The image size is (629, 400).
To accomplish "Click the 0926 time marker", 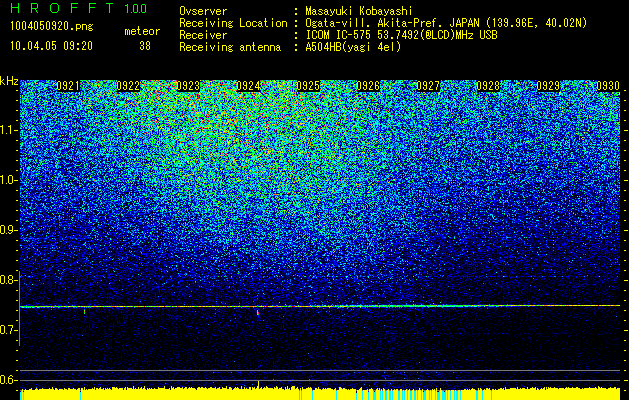I will point(368,86).
